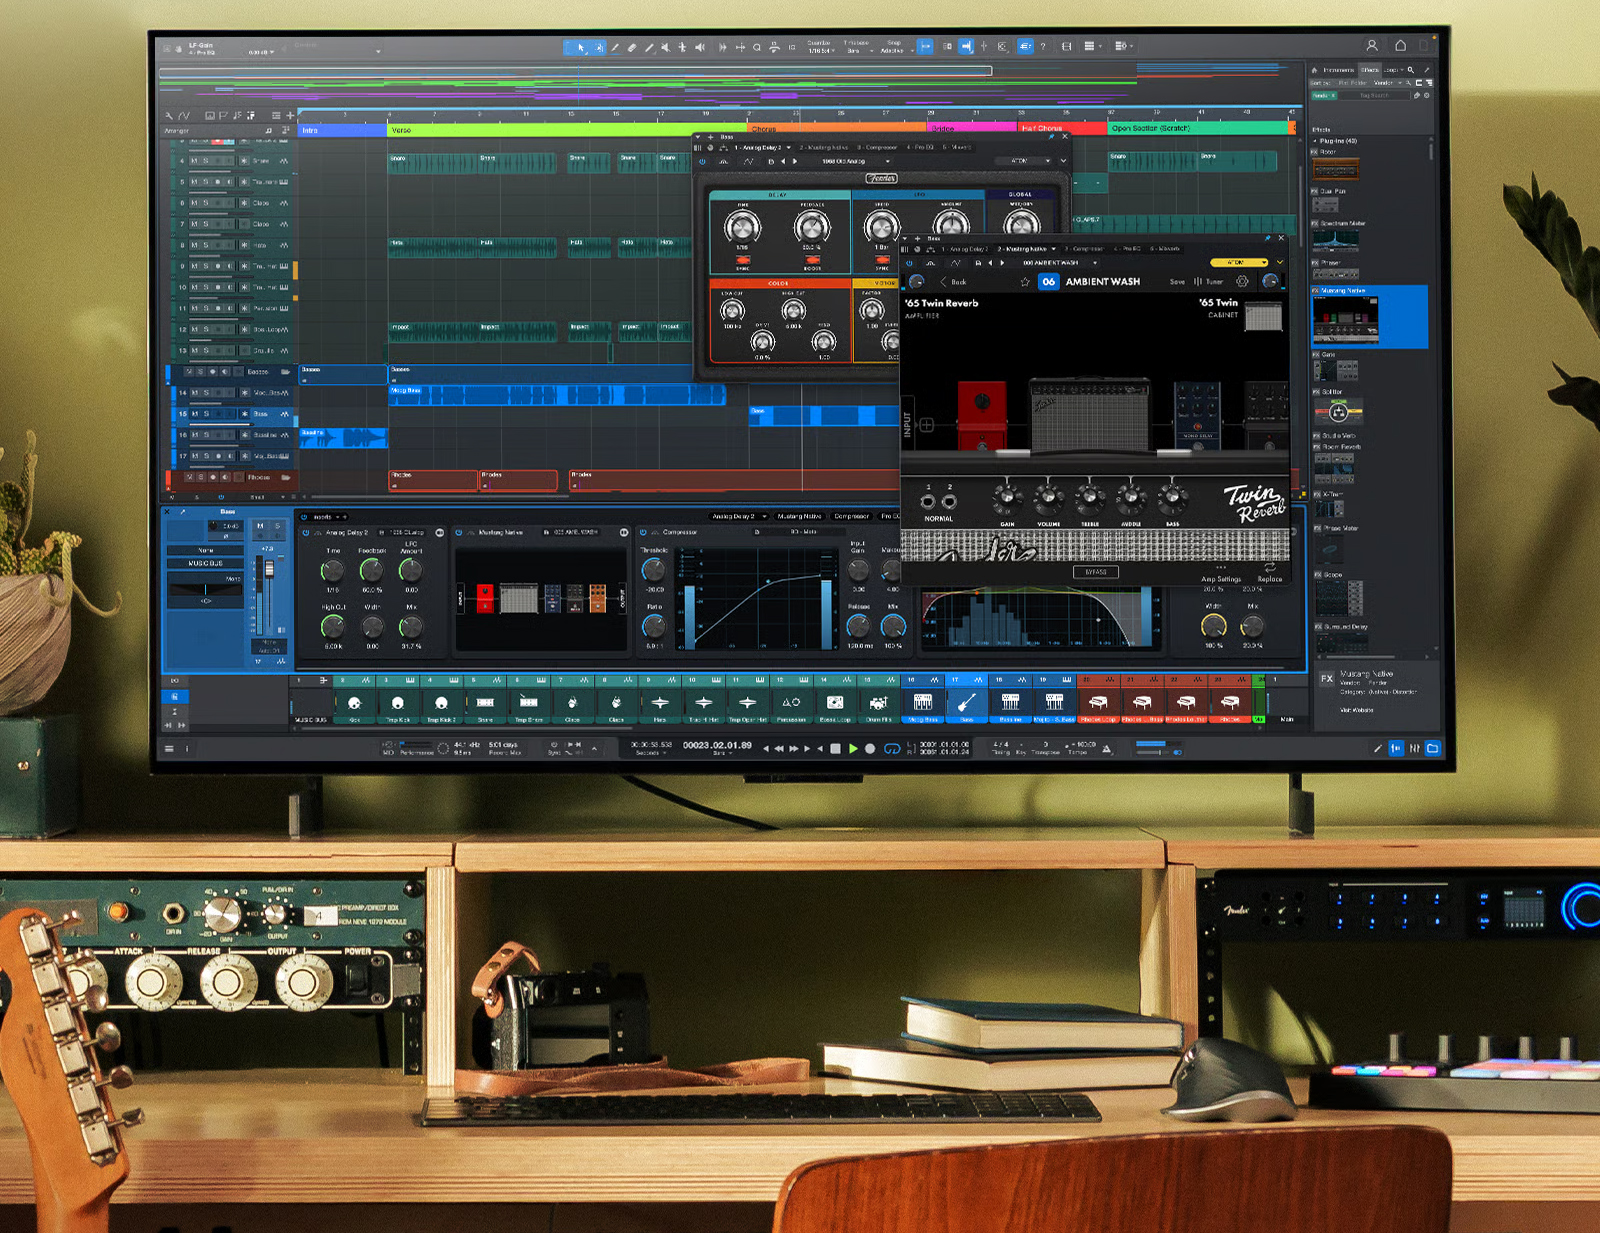Toggle the loop button in the transport
This screenshot has height=1233, width=1600.
(x=891, y=749)
